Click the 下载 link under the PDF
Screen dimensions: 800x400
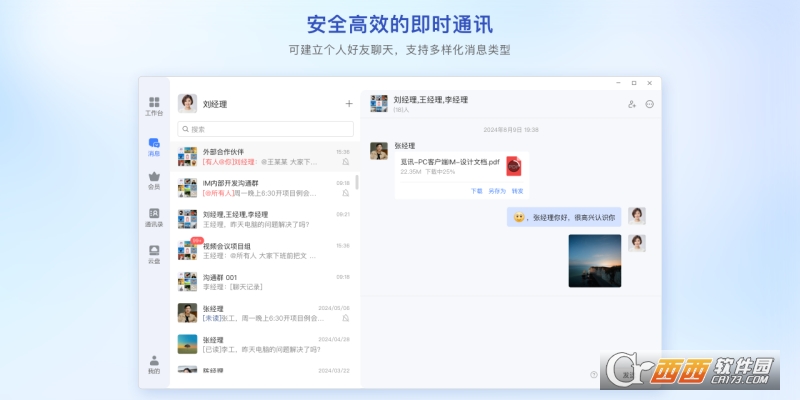476,190
